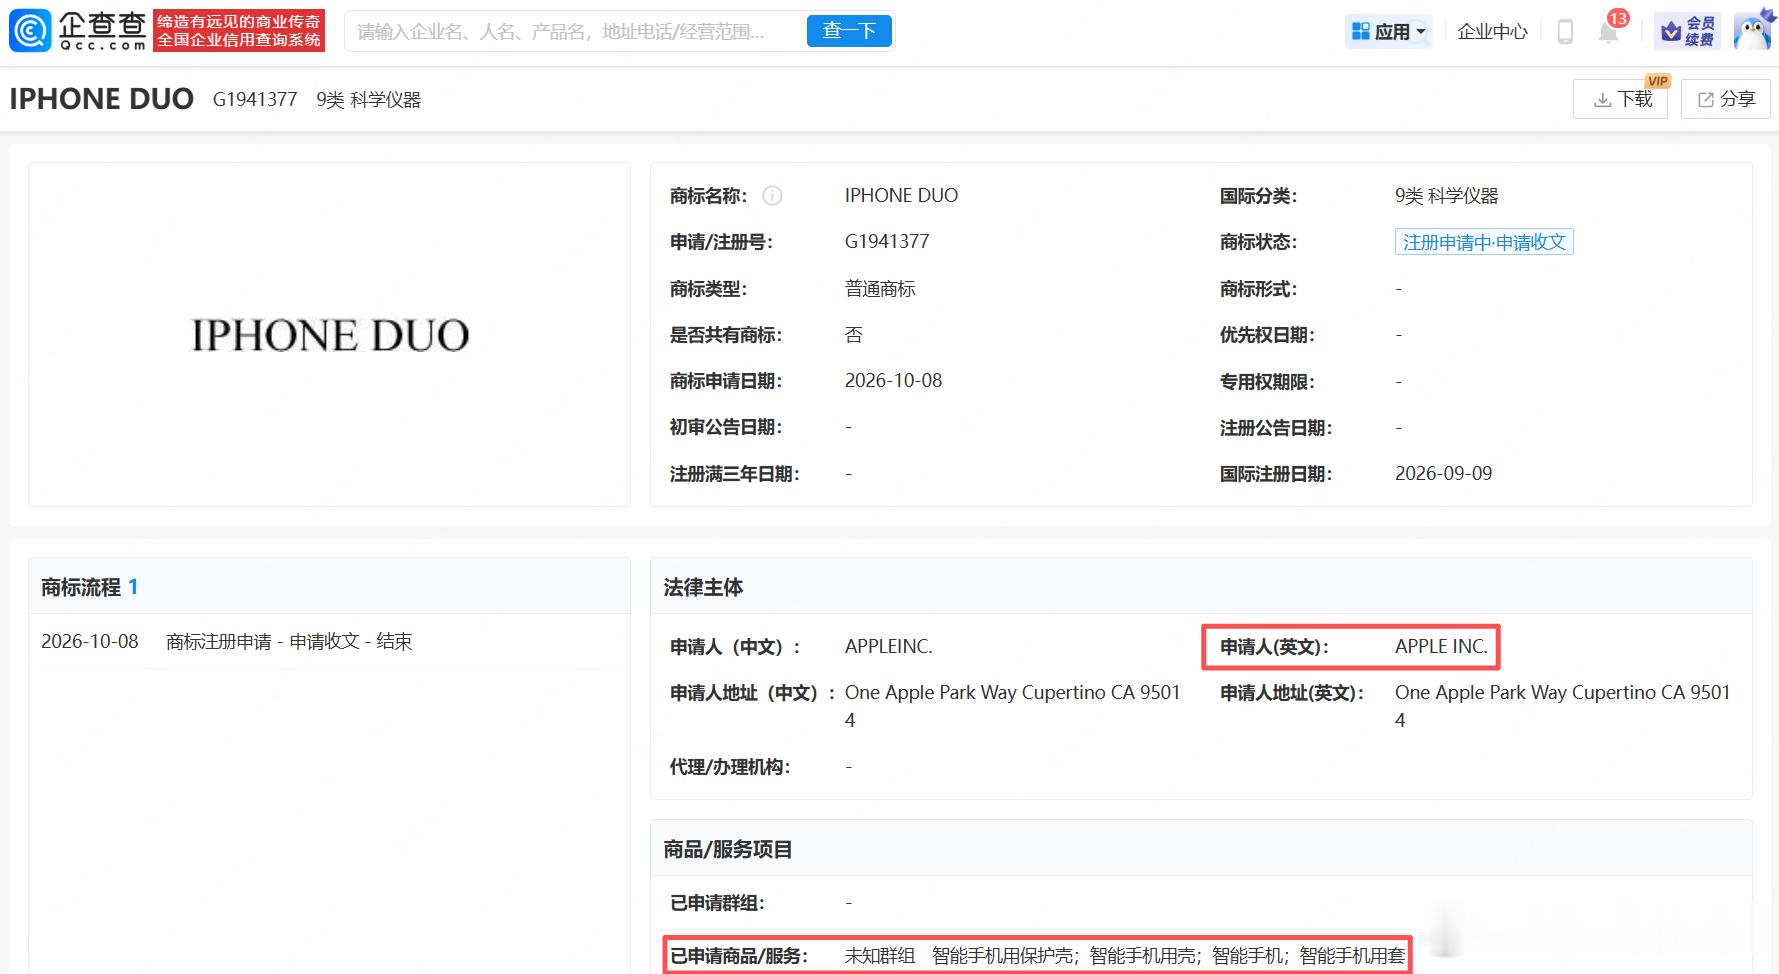
Task: Select the application number G1941377 value
Action: click(887, 241)
